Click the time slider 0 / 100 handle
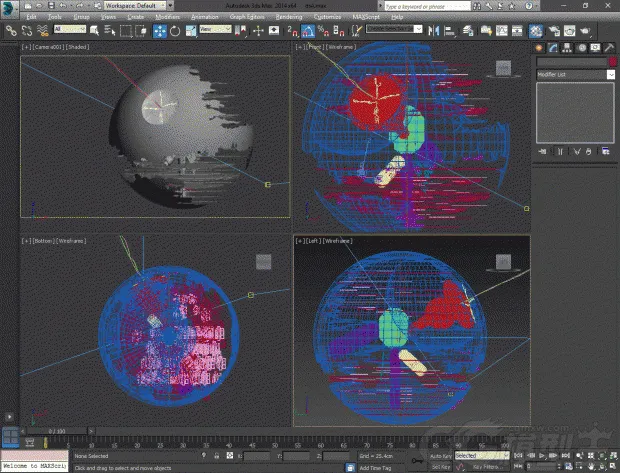The image size is (620, 473). tap(57, 431)
